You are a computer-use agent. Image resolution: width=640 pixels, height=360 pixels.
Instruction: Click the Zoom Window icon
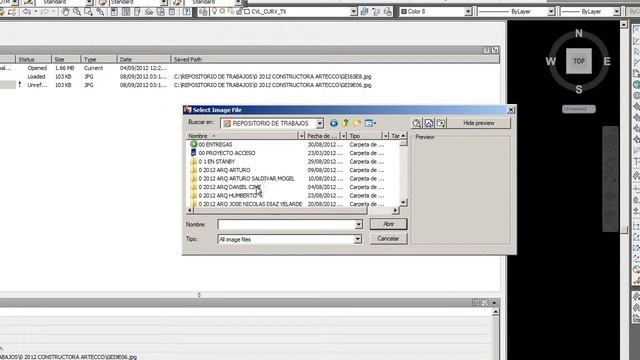[88, 12]
